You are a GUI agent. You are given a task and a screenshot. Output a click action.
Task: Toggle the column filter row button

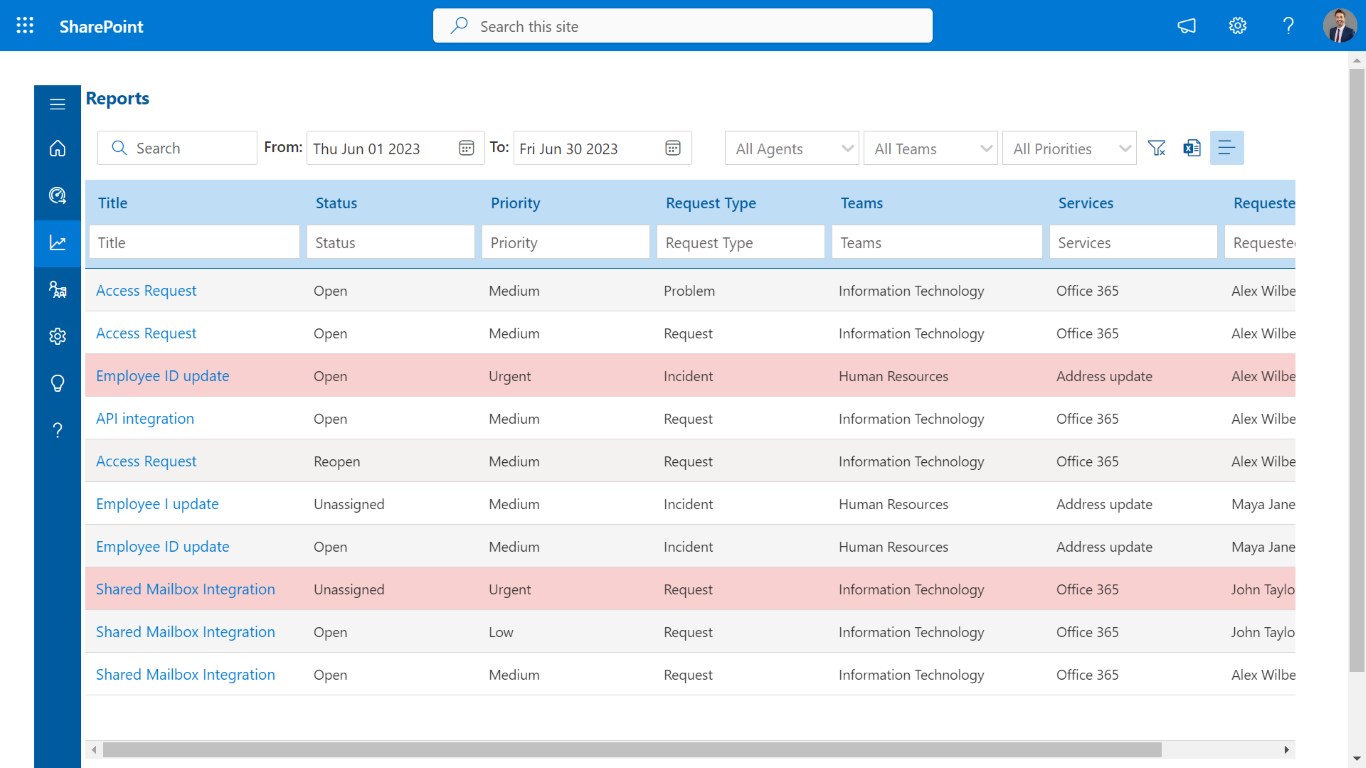[1227, 148]
